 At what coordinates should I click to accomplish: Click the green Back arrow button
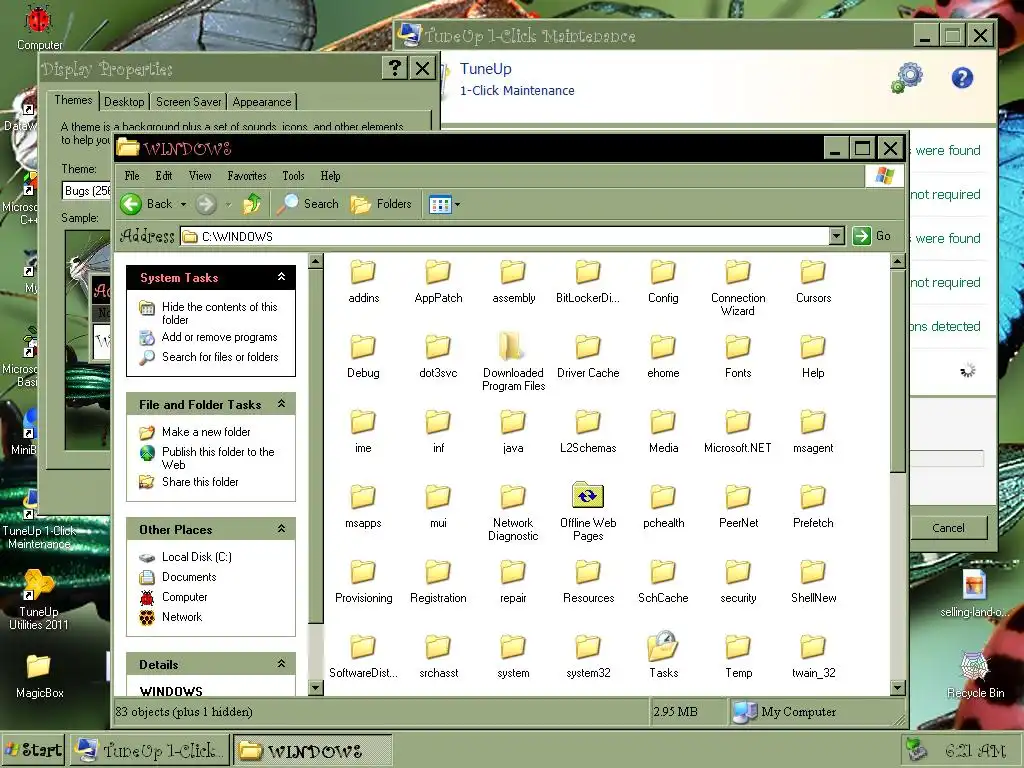pyautogui.click(x=131, y=204)
